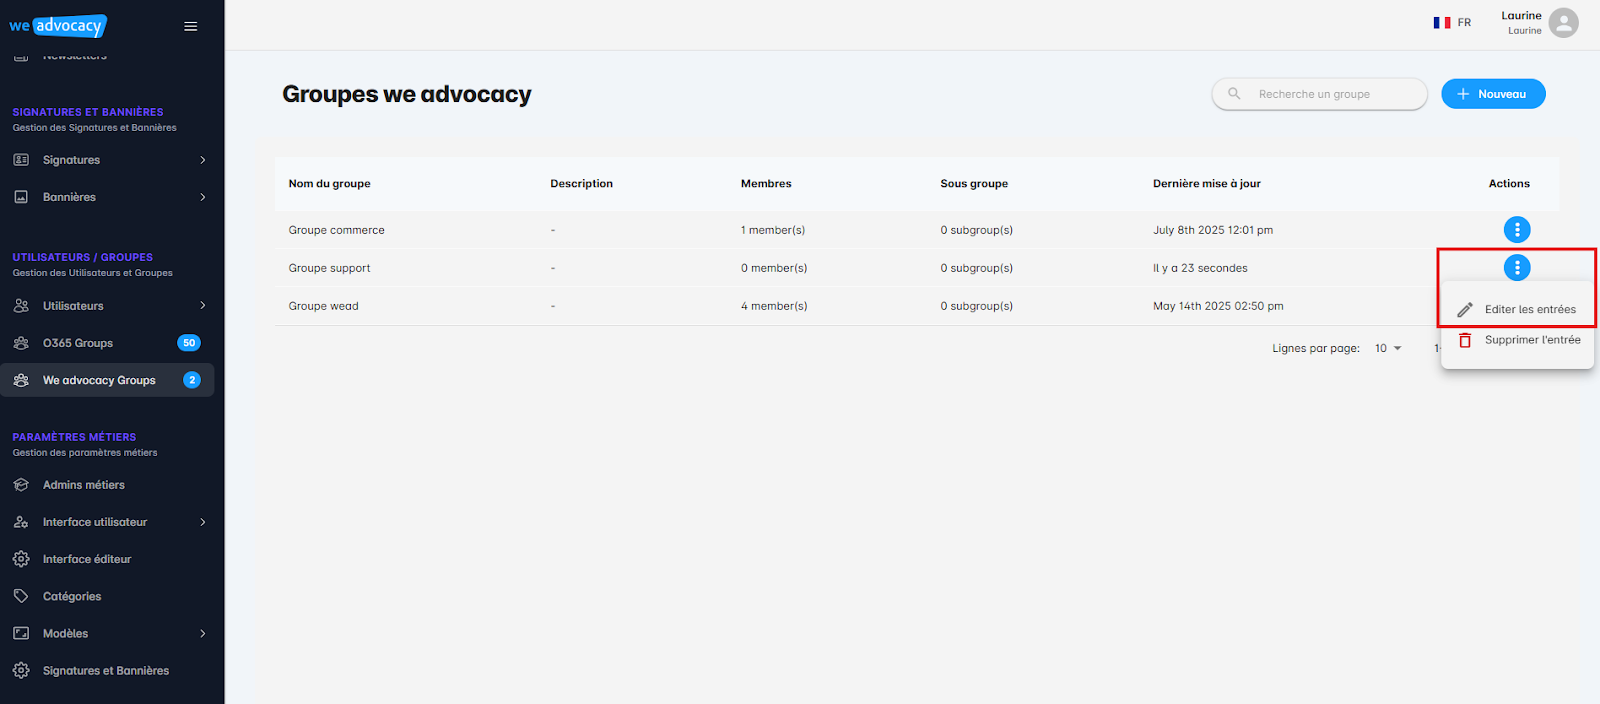Click in the Recherche un groupe field

click(1320, 94)
